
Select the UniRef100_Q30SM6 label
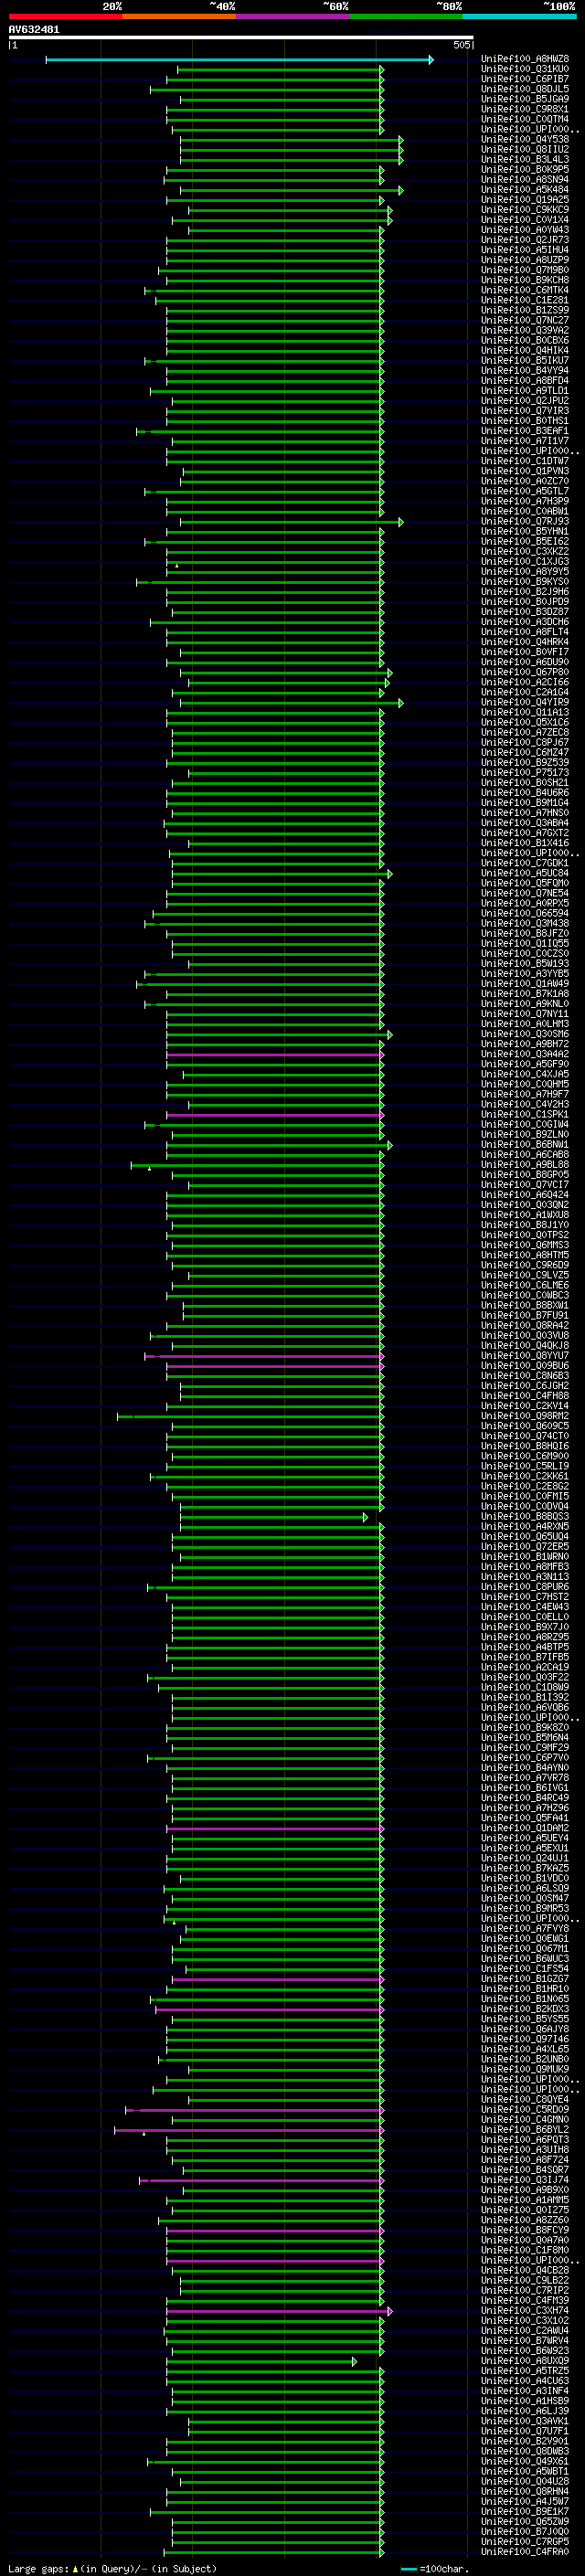525,1034
